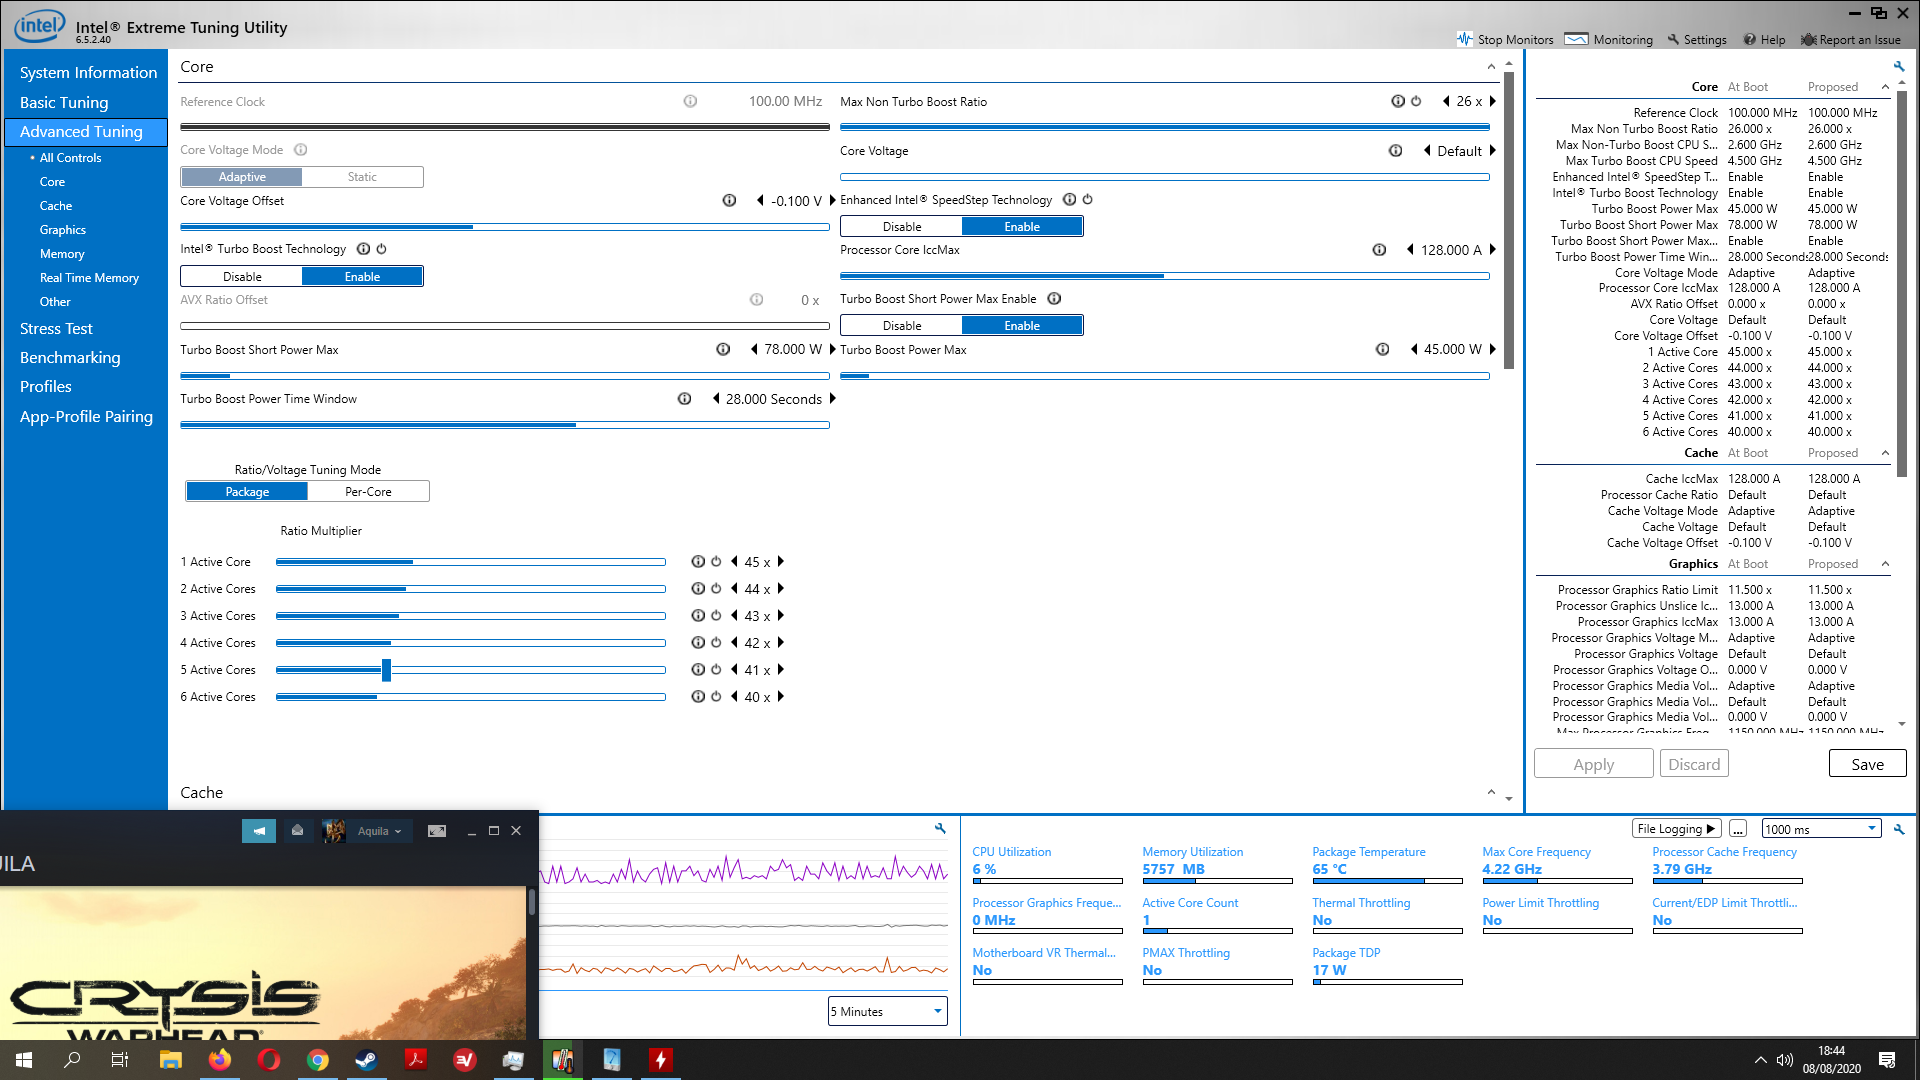Open Help from top toolbar
This screenshot has width=1920, height=1080.
click(x=1764, y=40)
